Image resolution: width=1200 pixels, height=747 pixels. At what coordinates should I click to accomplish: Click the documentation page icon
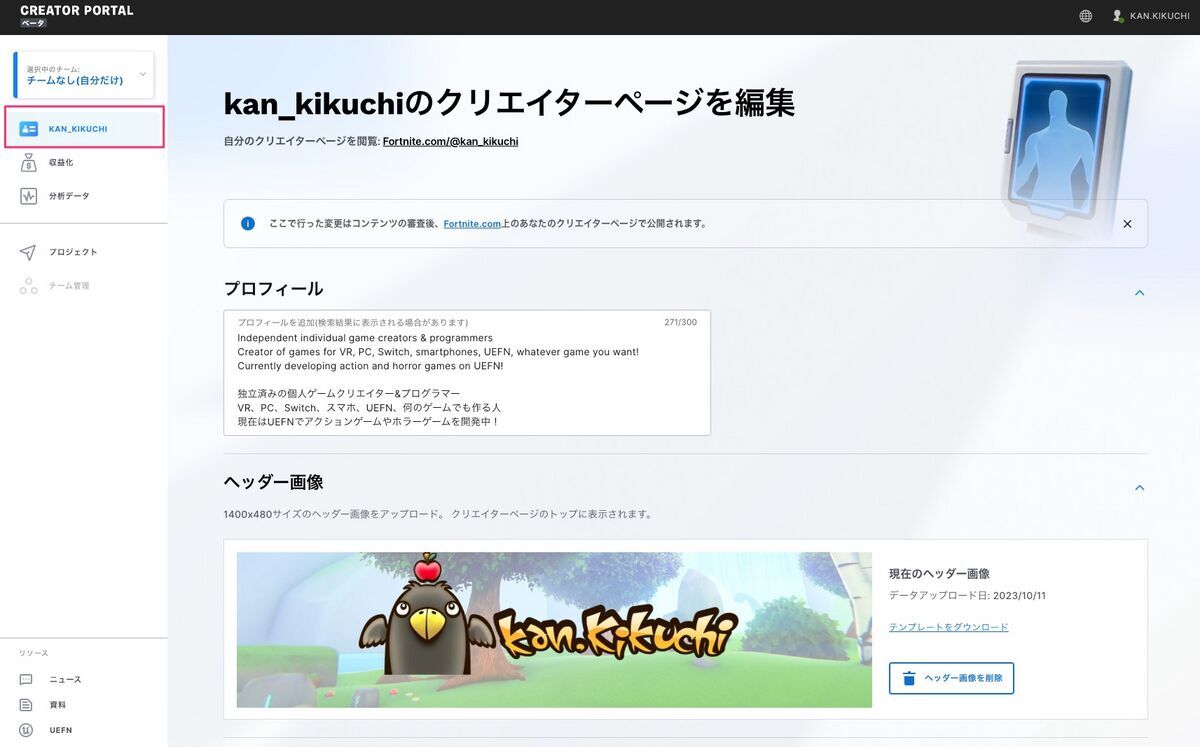pyautogui.click(x=26, y=705)
